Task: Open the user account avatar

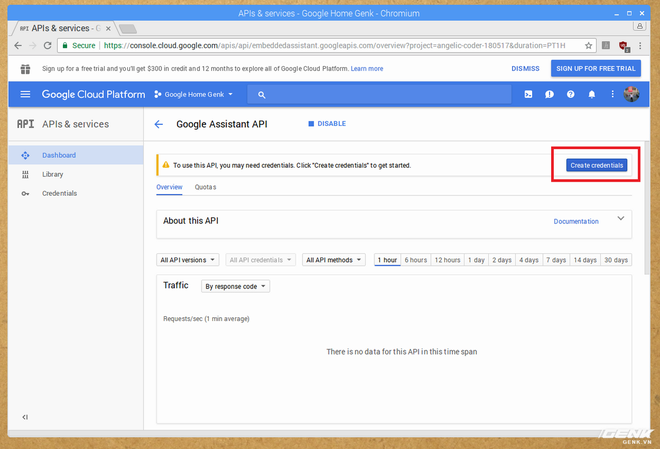Action: pyautogui.click(x=631, y=94)
